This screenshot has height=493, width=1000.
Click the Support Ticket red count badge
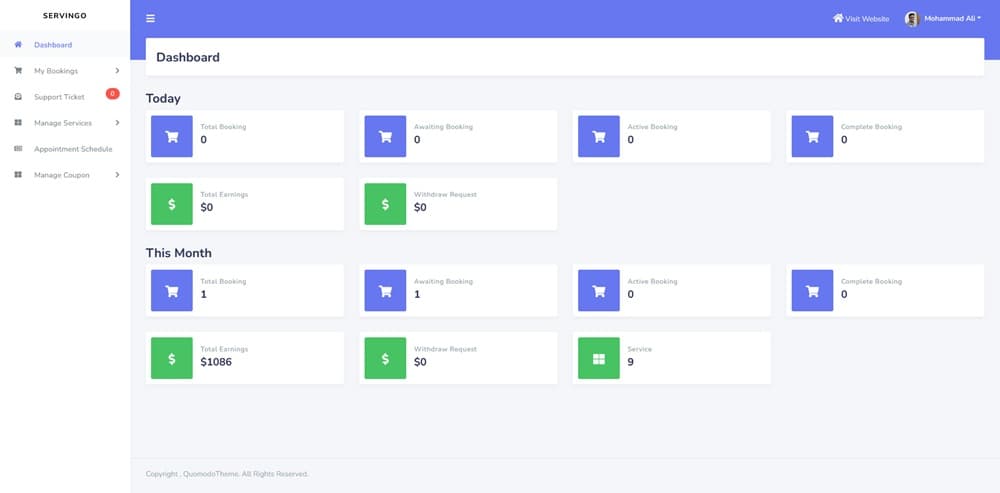[112, 94]
